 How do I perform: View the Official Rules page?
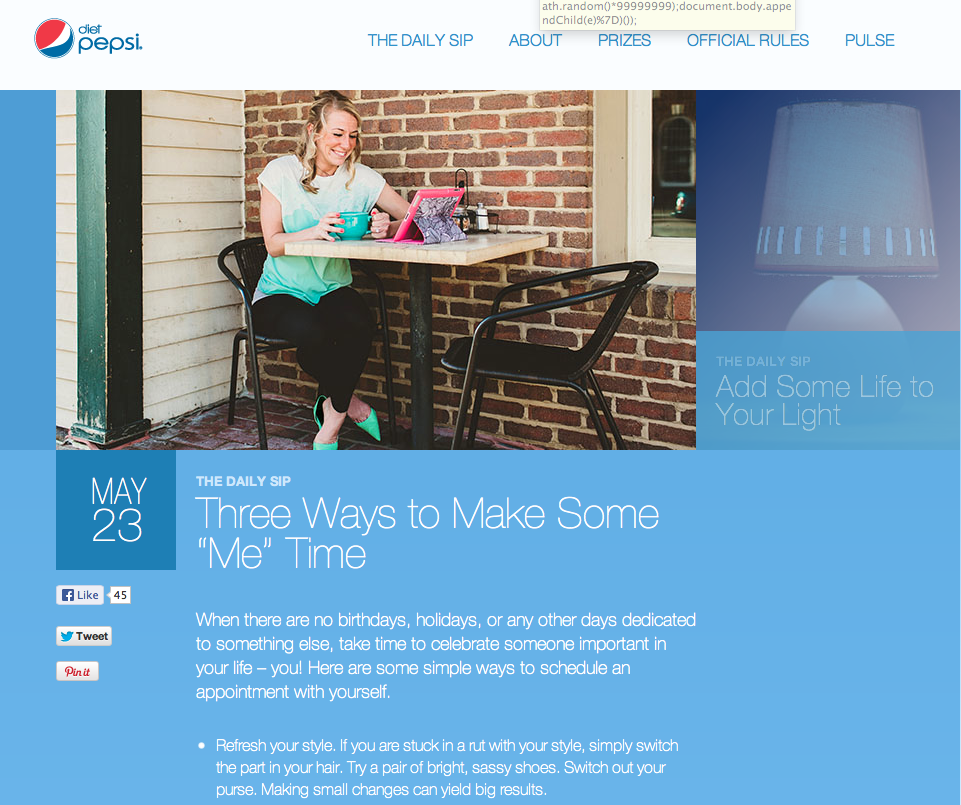tap(748, 40)
